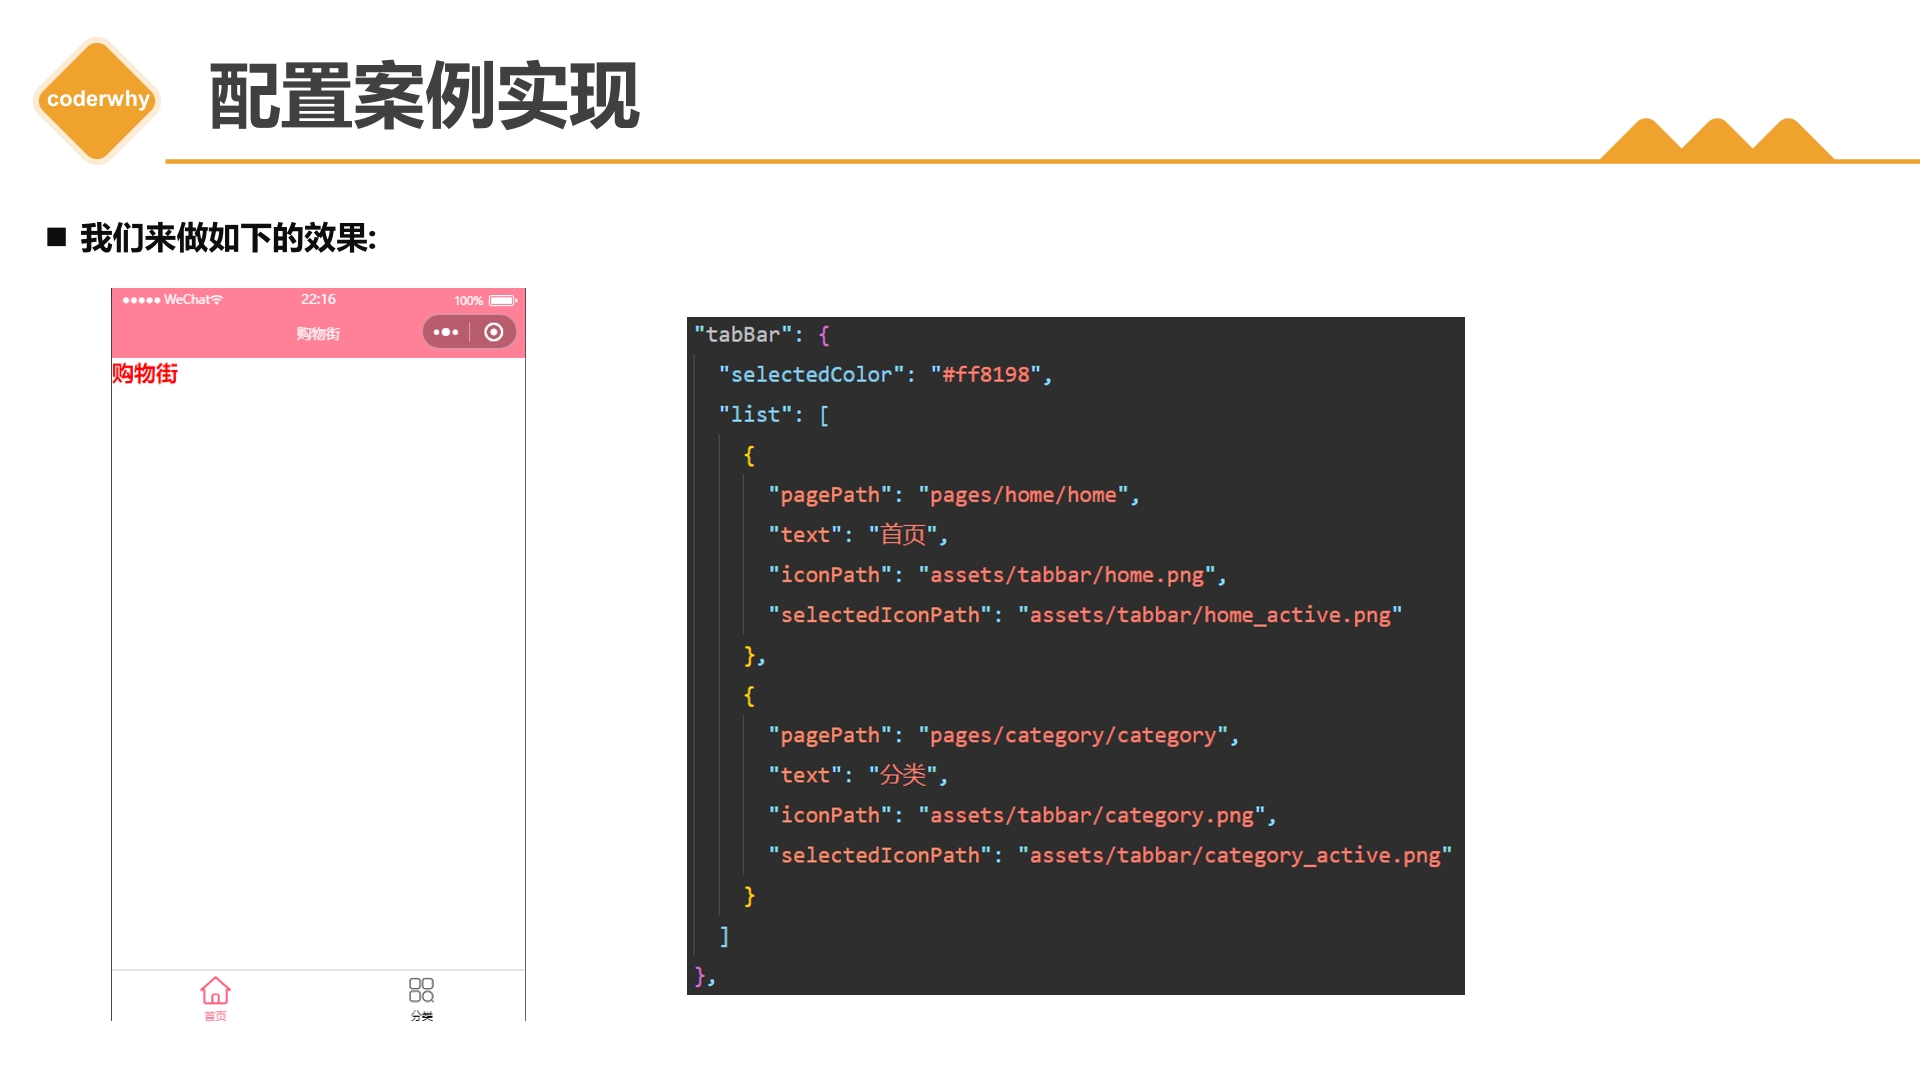
Task: Tap the circular close target icon in the capsule
Action: tap(494, 332)
